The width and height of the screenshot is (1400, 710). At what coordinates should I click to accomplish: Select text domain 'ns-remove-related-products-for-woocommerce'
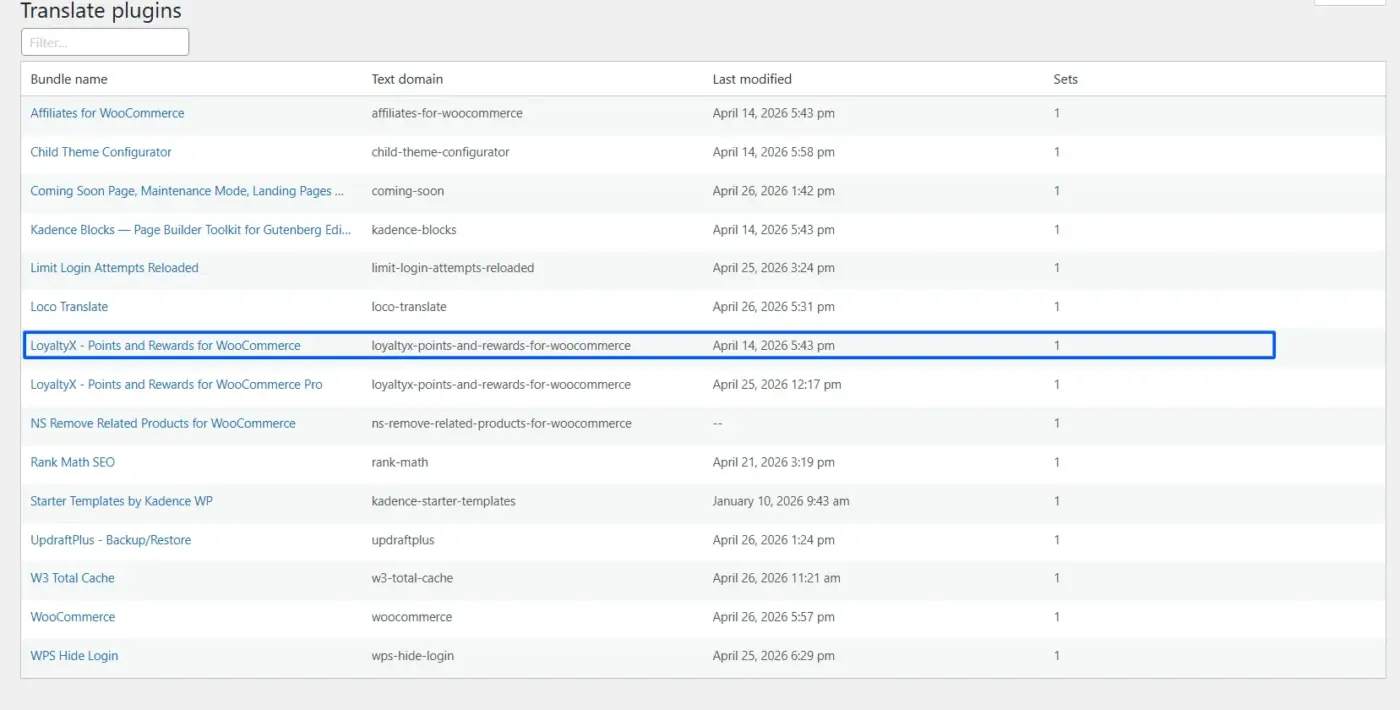coord(501,423)
